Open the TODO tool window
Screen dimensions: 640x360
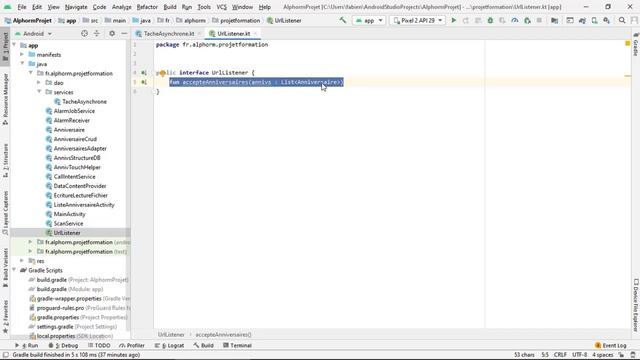(x=99, y=345)
